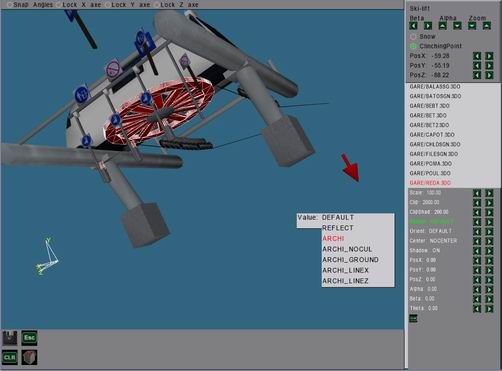Click left arrow on Orient DEFAULT row
502x371 pixels.
(477, 231)
